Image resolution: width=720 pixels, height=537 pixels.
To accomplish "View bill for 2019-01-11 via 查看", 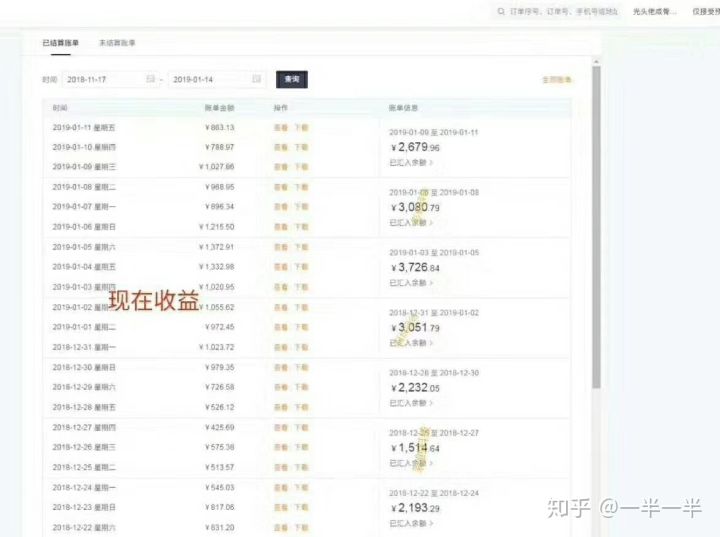I will (281, 128).
